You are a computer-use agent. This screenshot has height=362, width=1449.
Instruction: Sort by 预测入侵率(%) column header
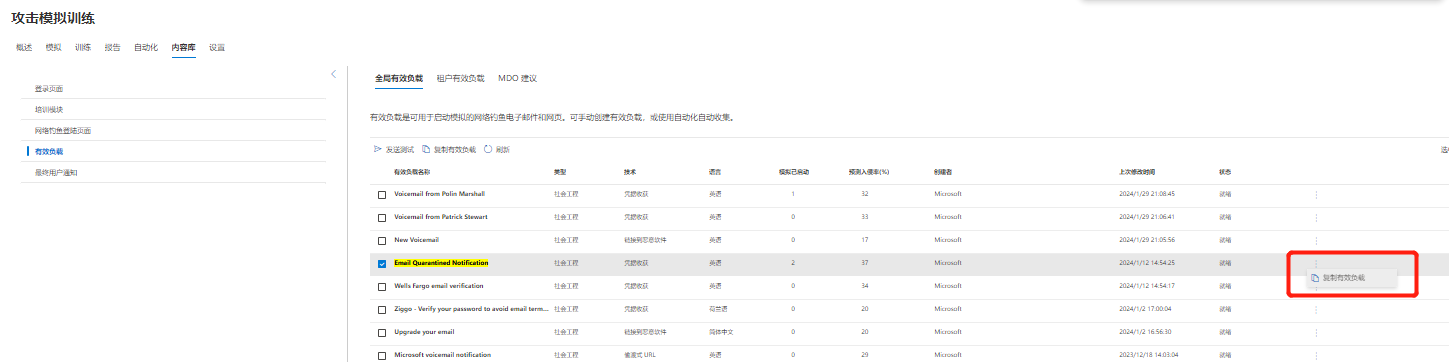tap(869, 172)
